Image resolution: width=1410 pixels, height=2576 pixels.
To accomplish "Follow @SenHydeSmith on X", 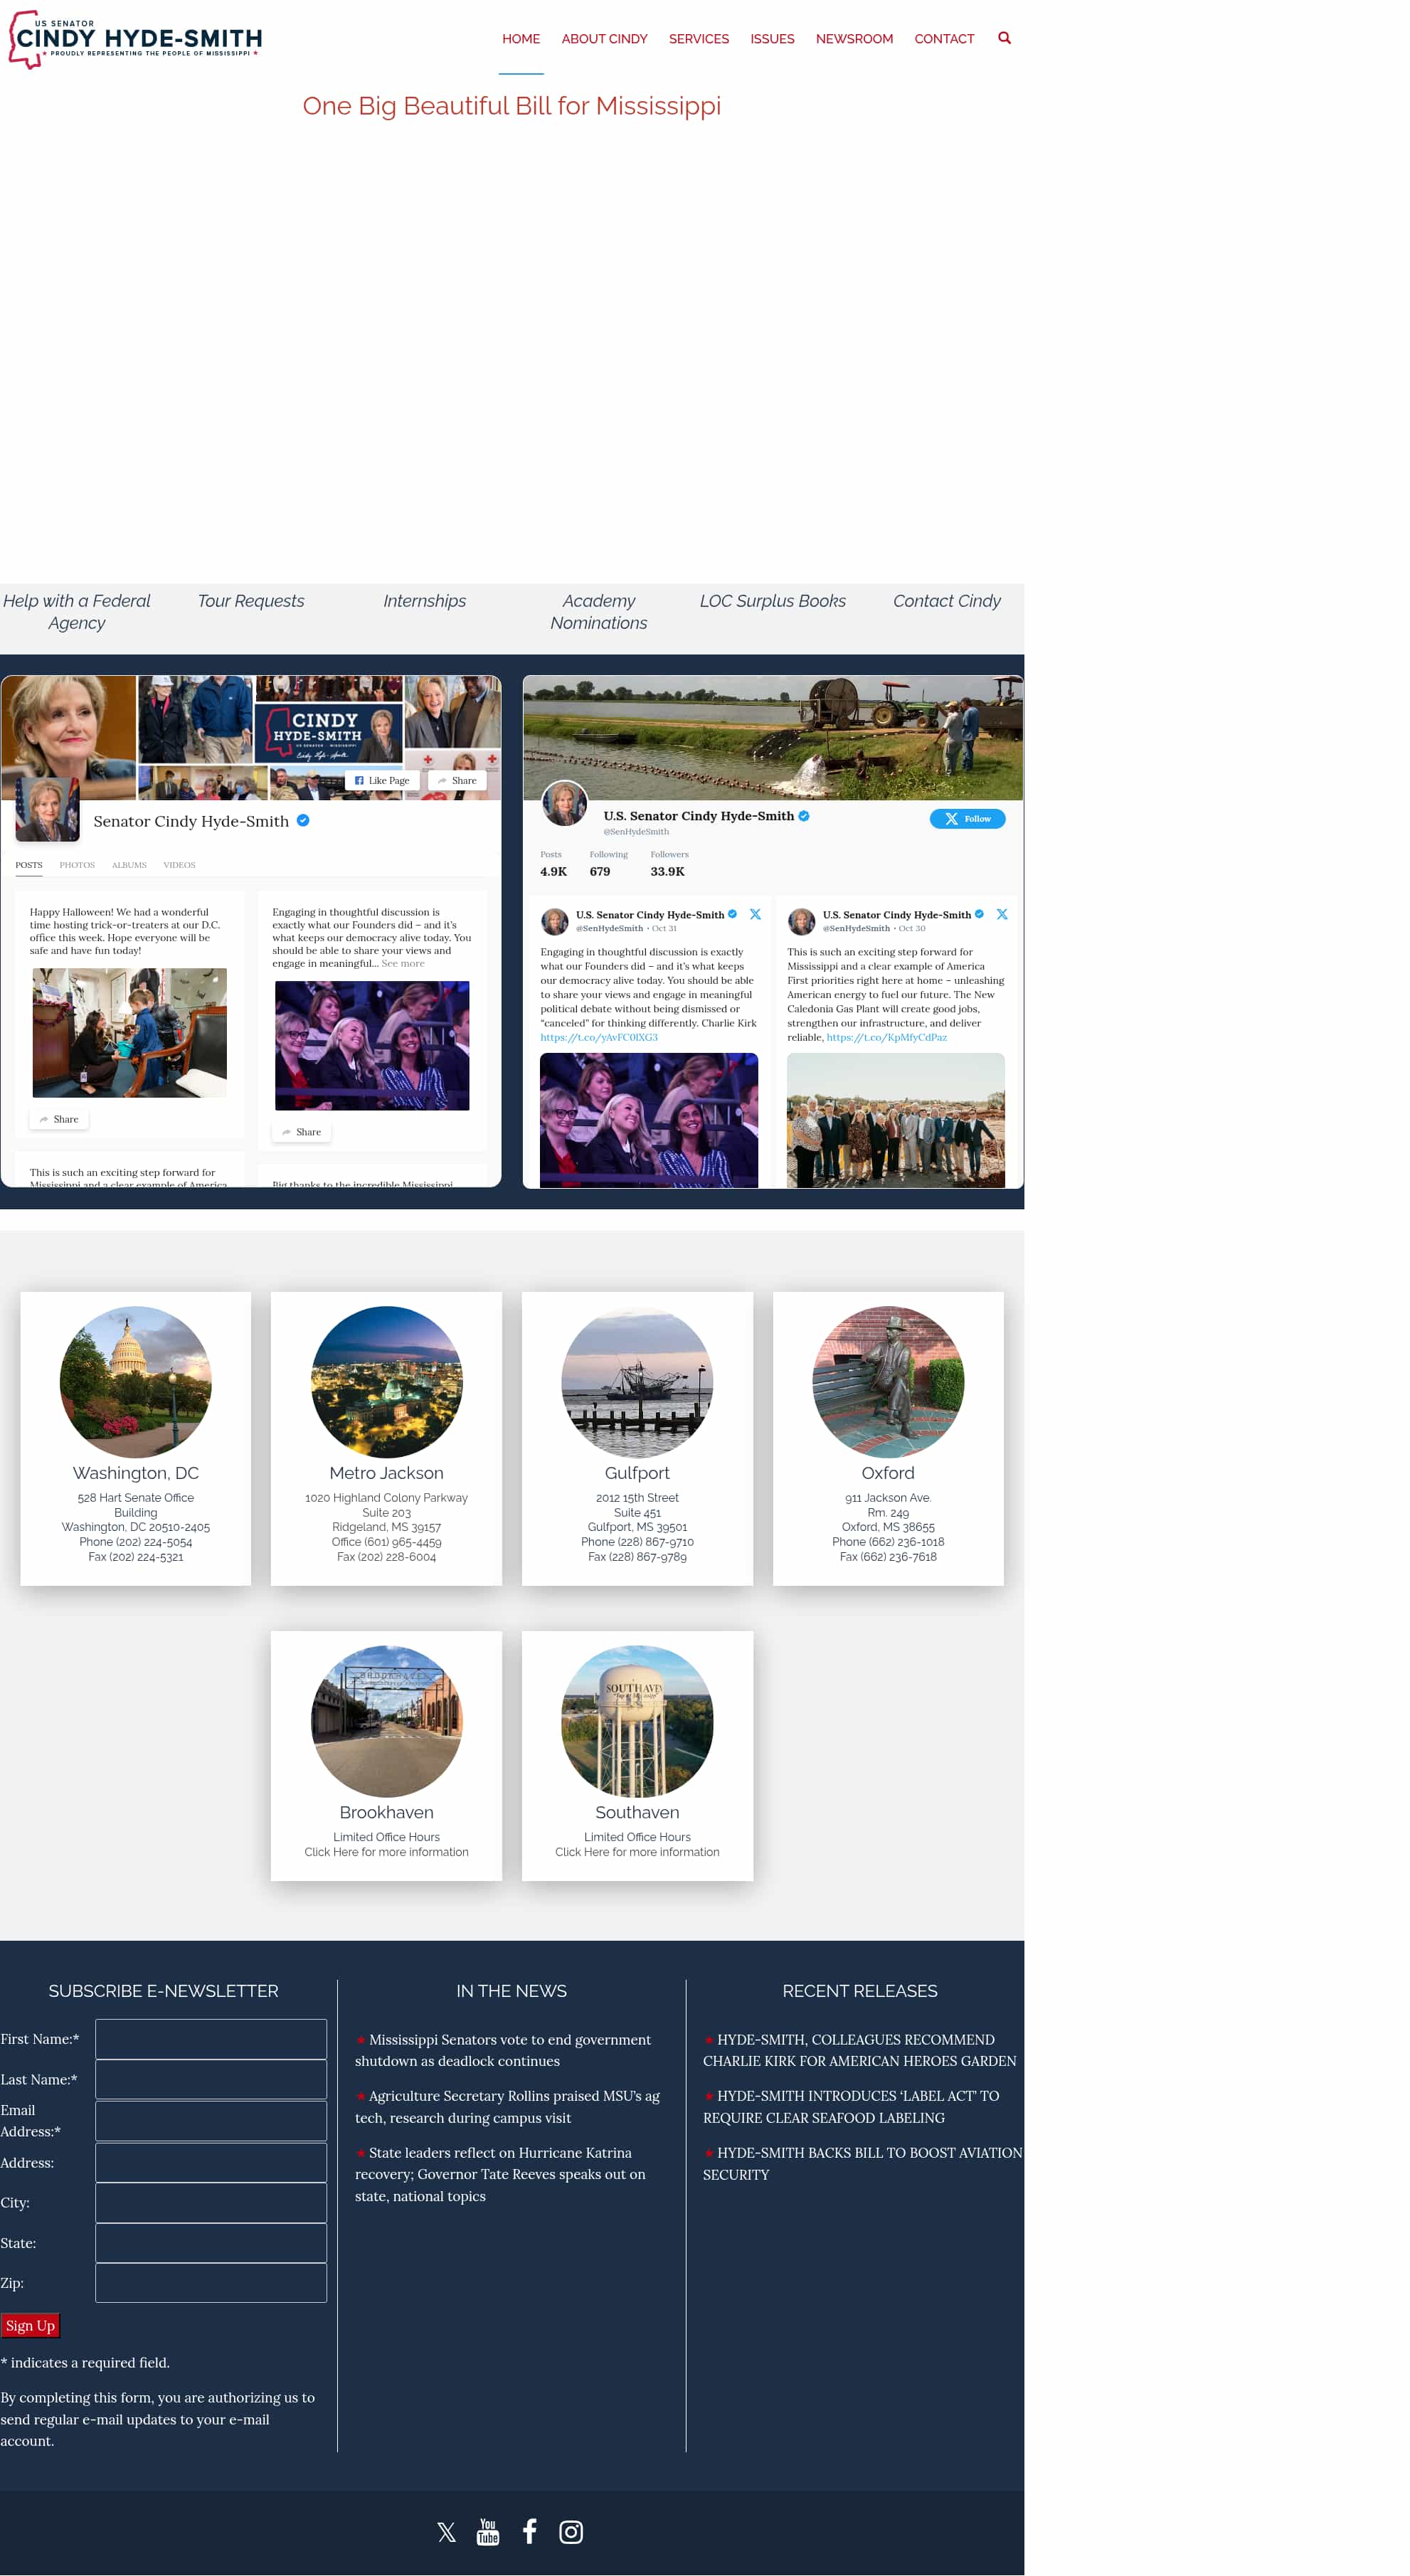I will click(966, 818).
